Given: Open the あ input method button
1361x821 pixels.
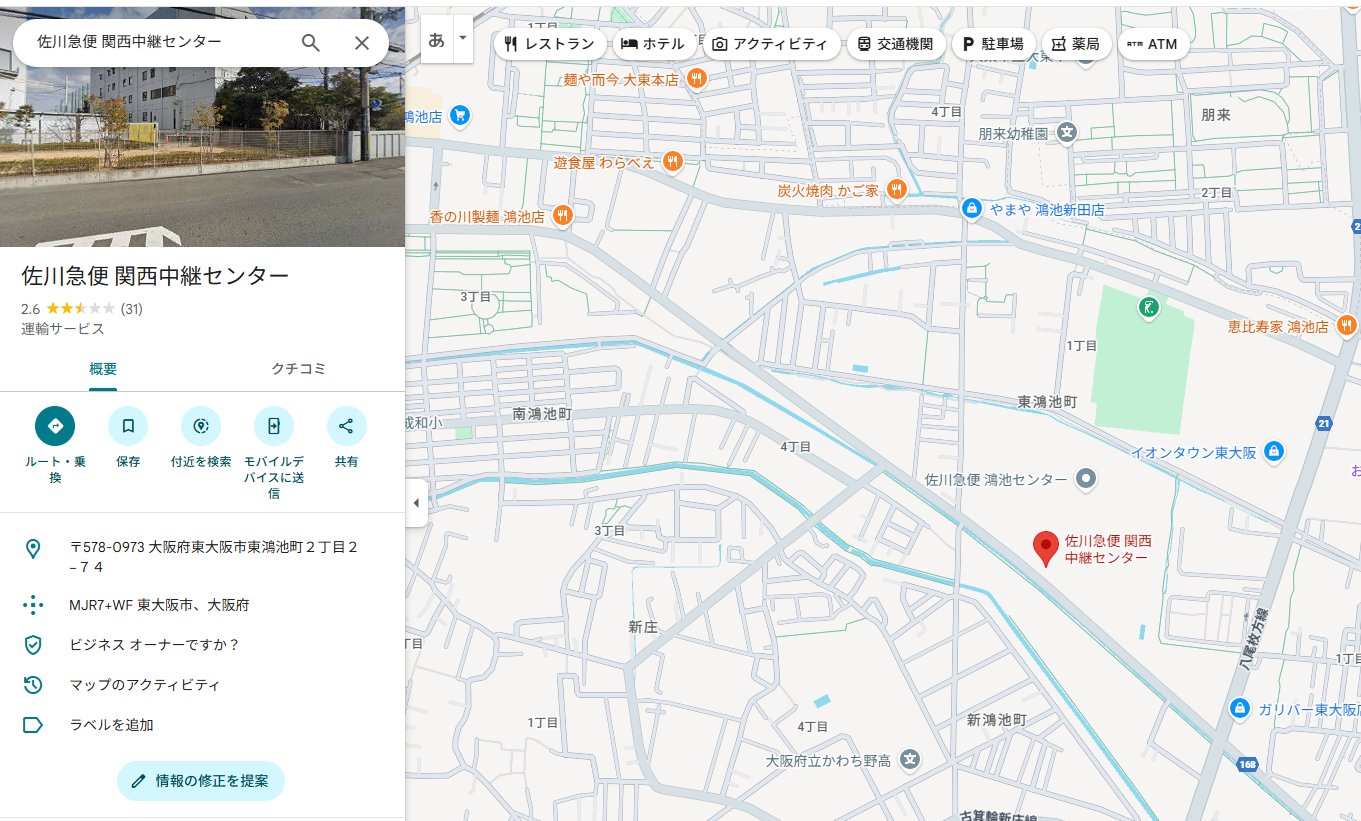Looking at the screenshot, I should tap(436, 40).
